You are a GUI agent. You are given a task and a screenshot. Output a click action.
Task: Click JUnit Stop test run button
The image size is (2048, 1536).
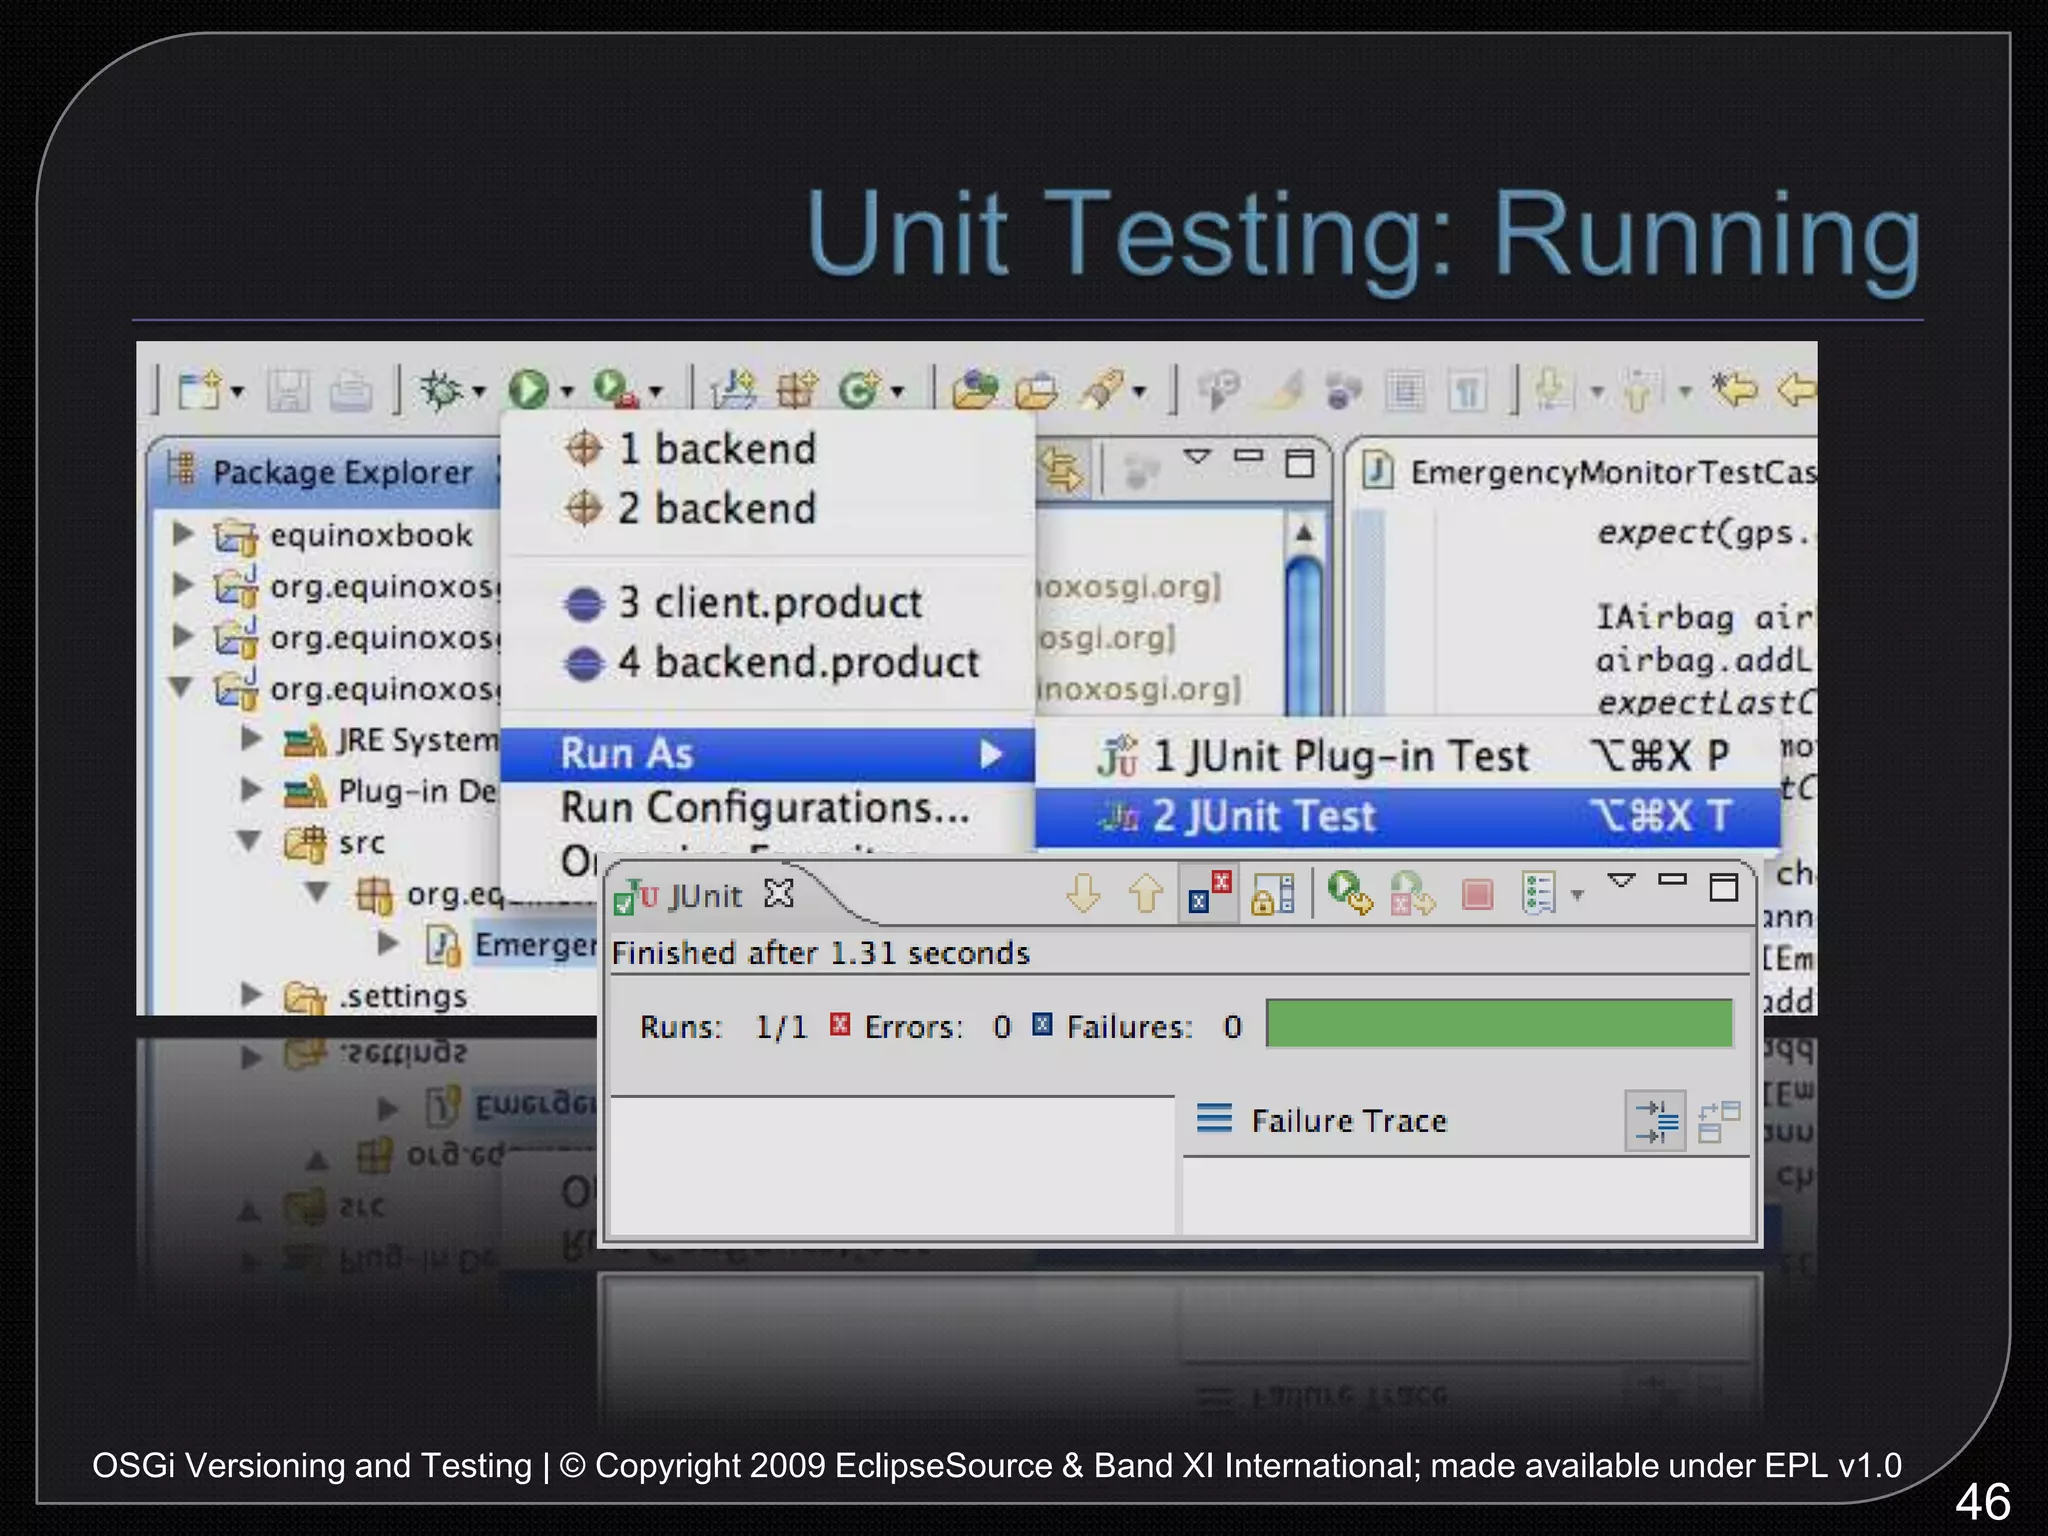pyautogui.click(x=1477, y=893)
